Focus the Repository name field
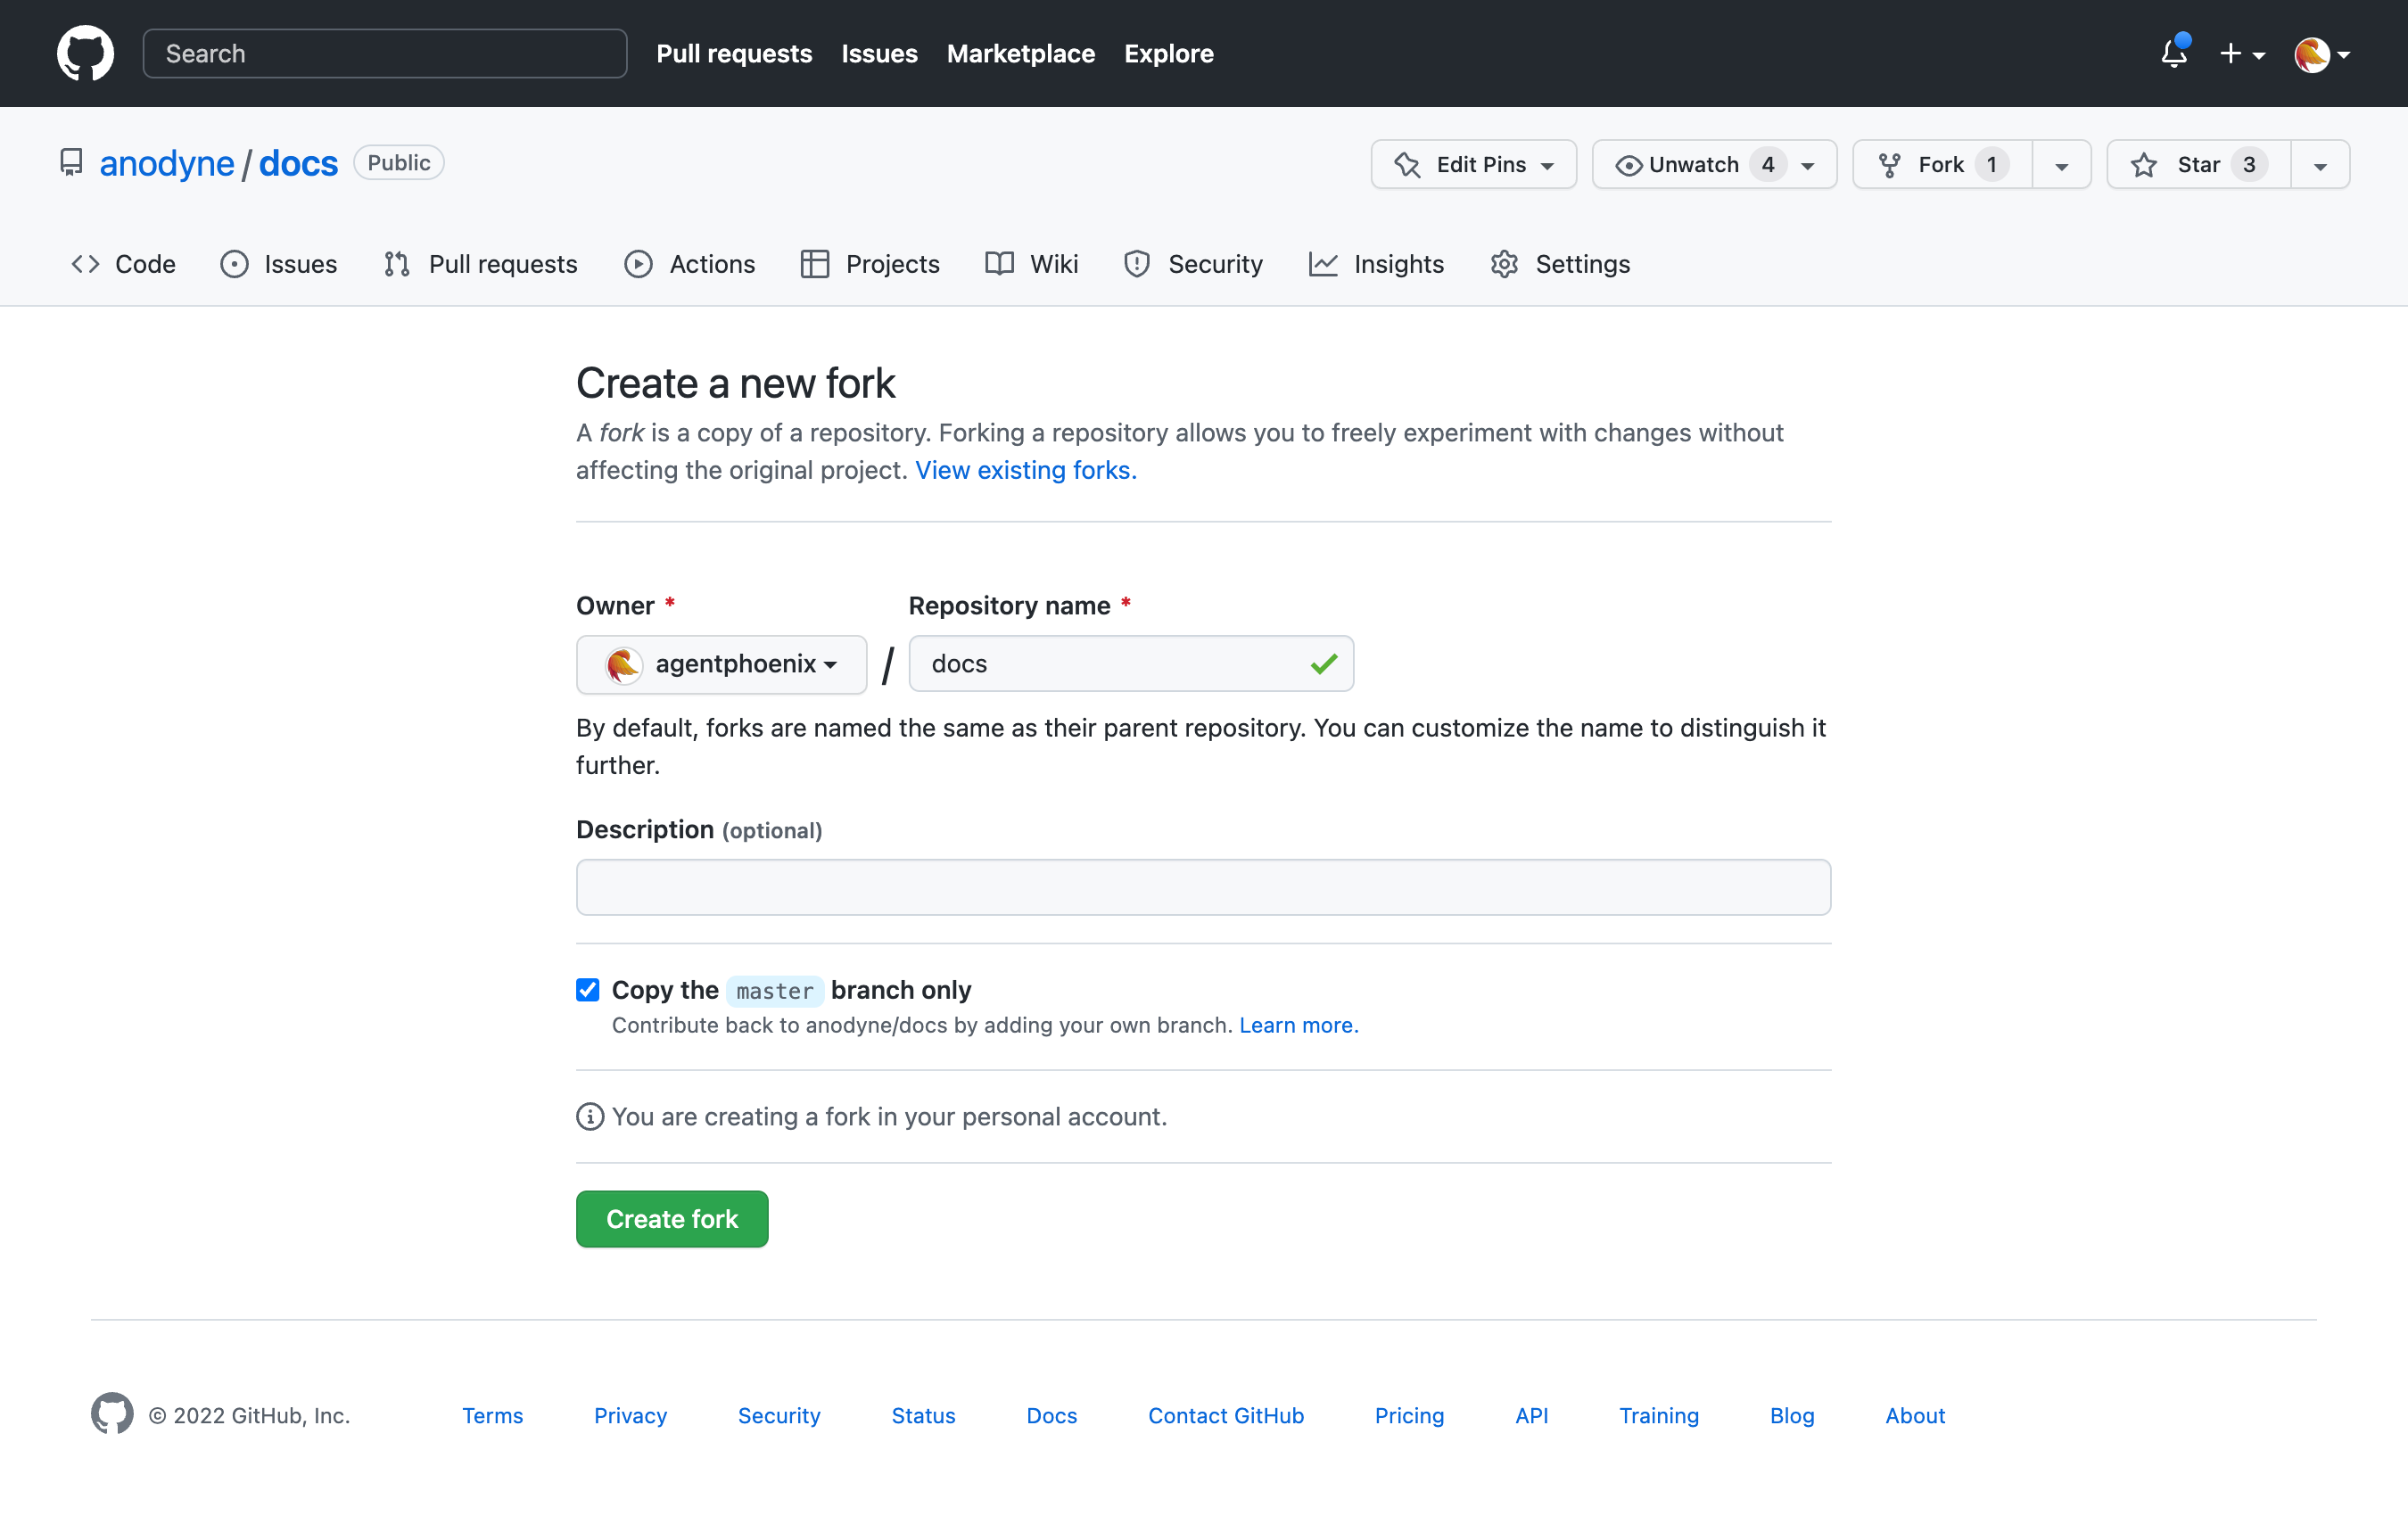 click(1131, 664)
